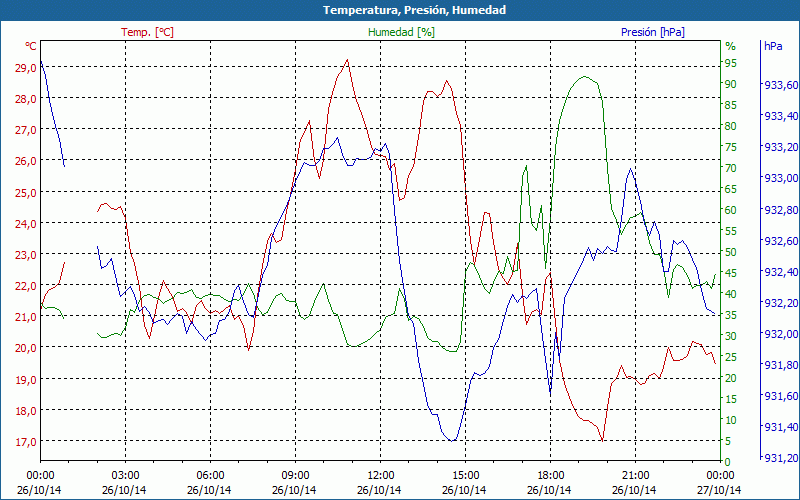The height and width of the screenshot is (500, 800).
Task: Click the green "0" humidity axis value
Action: pos(728,461)
